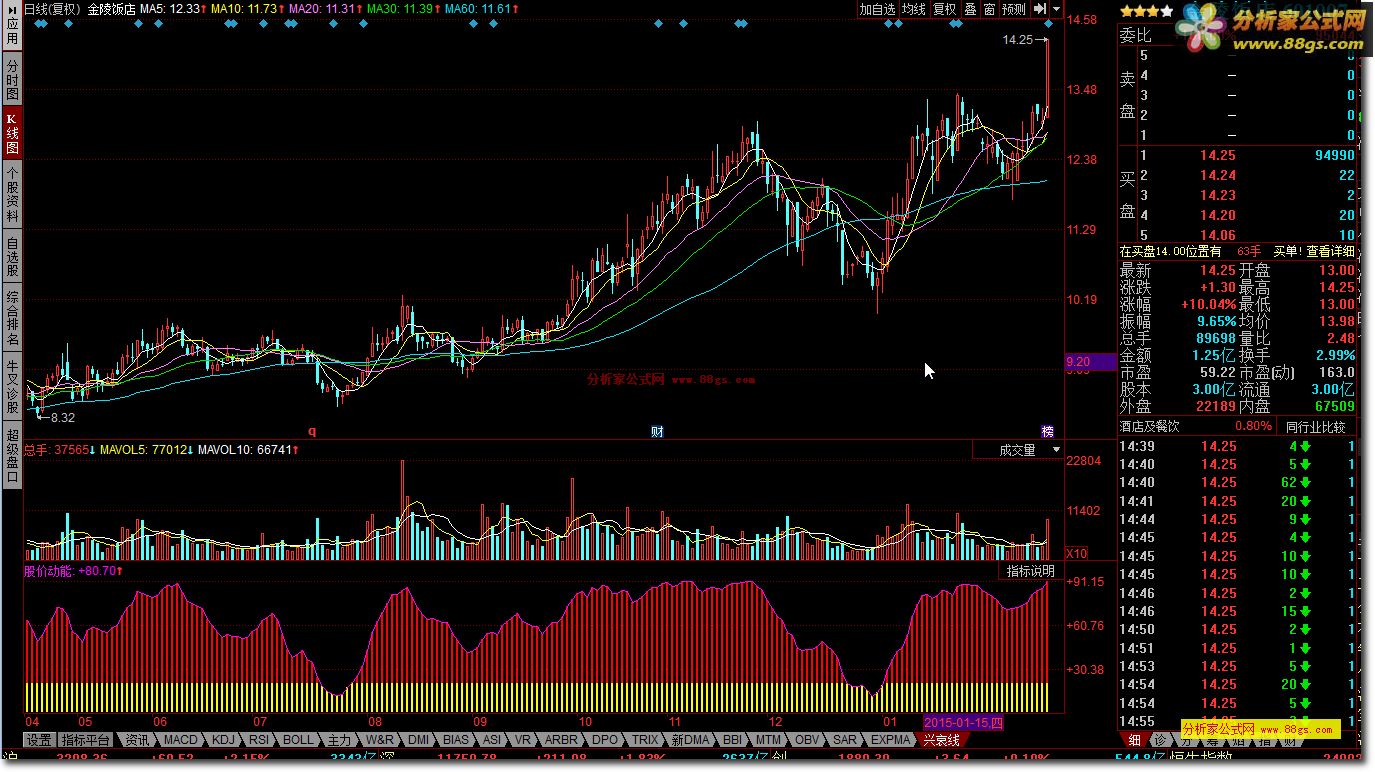Image resolution: width=1375 pixels, height=772 pixels.
Task: Open the 指标平台 indicator platform tab
Action: [x=85, y=740]
